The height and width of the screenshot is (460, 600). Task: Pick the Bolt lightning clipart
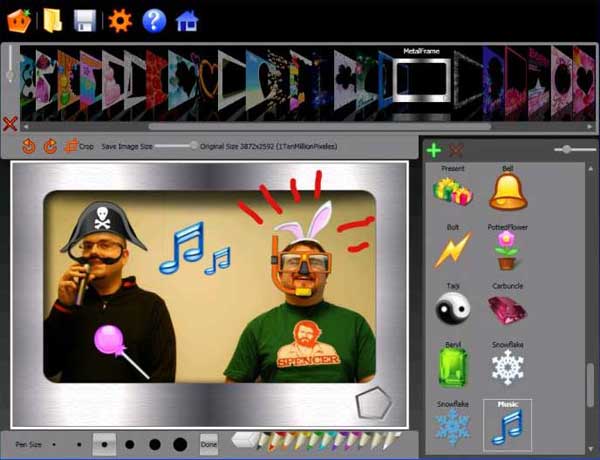tap(452, 250)
